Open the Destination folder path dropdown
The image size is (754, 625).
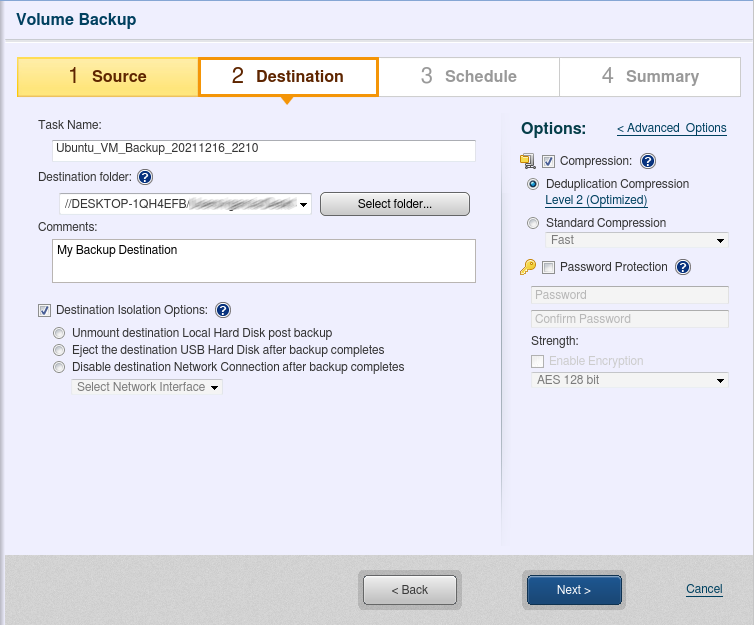point(302,204)
